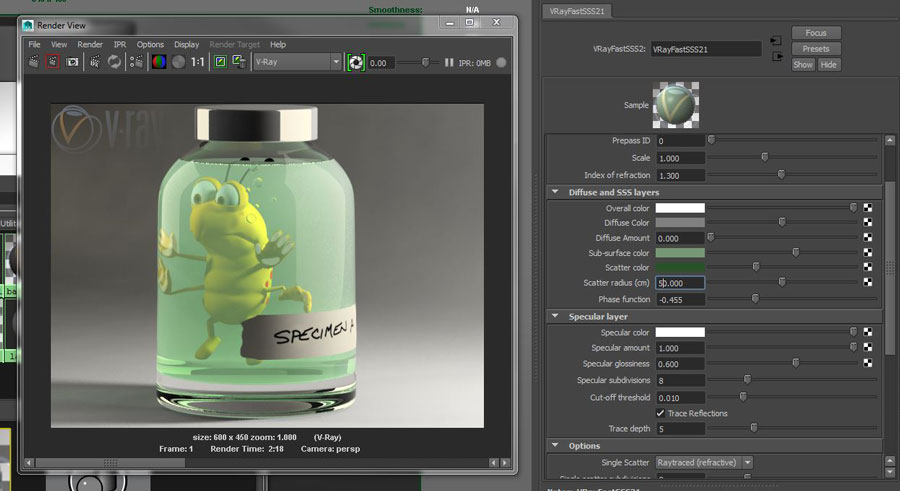This screenshot has width=900, height=491.
Task: Click the go-to-output-connection arrow icon
Action: tap(778, 56)
